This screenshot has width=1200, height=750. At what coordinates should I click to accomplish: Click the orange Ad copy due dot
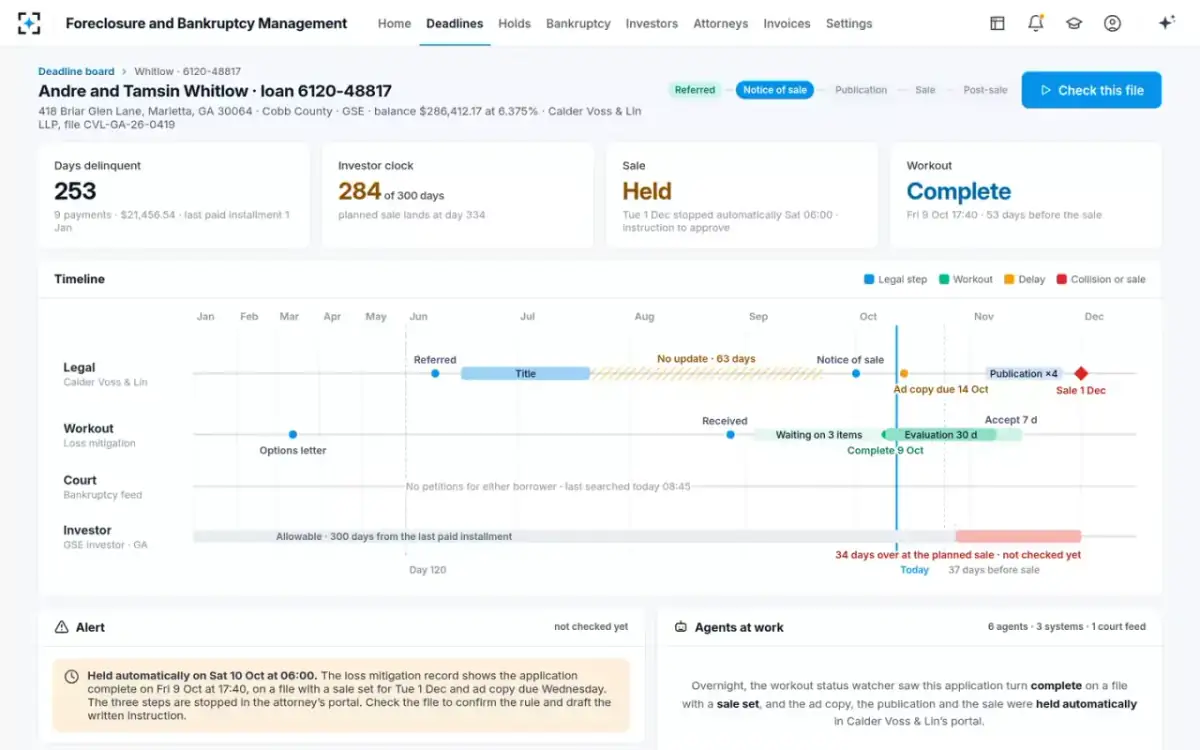coord(903,374)
